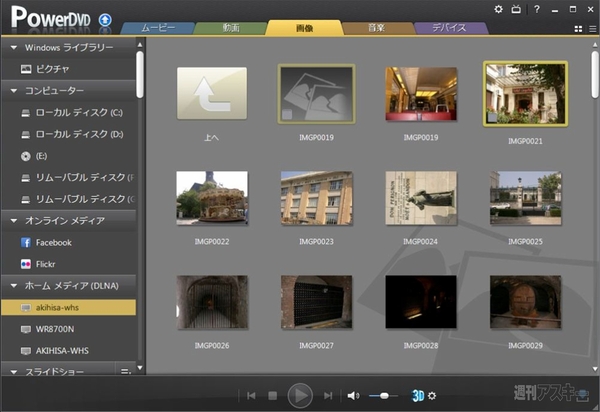The image size is (600, 412).
Task: Switch to TV mode icon in title bar
Action: (516, 9)
